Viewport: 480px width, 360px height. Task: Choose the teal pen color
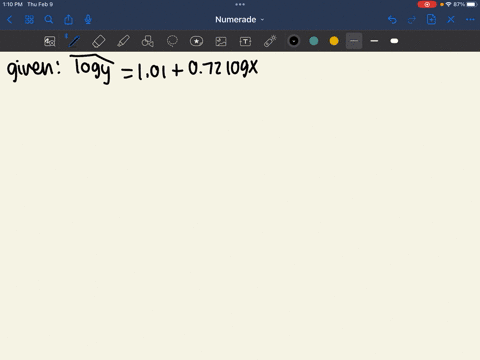(314, 41)
